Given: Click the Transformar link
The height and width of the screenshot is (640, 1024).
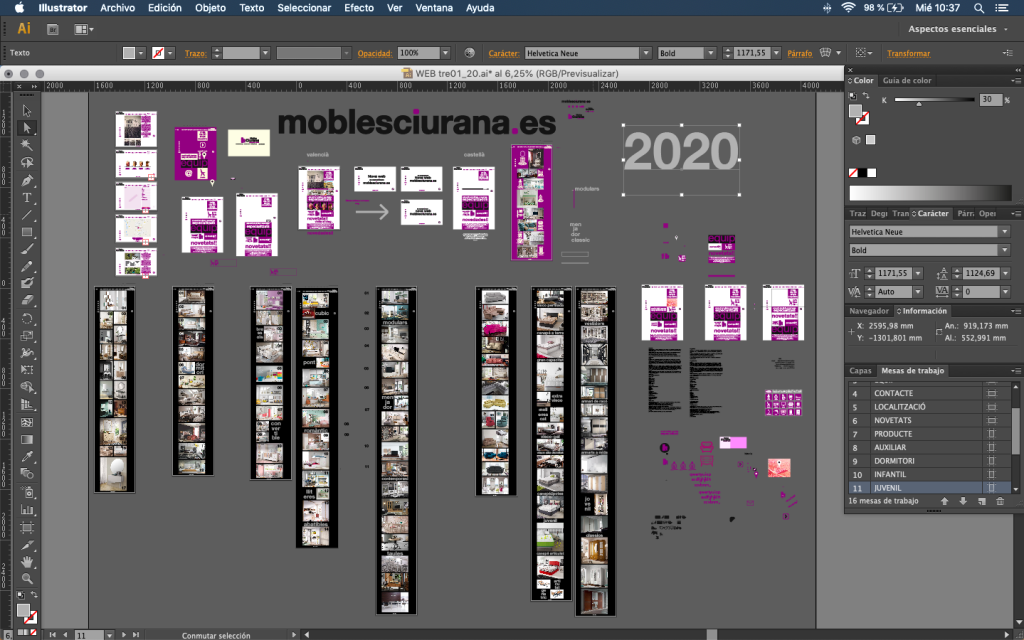Looking at the screenshot, I should pyautogui.click(x=908, y=53).
